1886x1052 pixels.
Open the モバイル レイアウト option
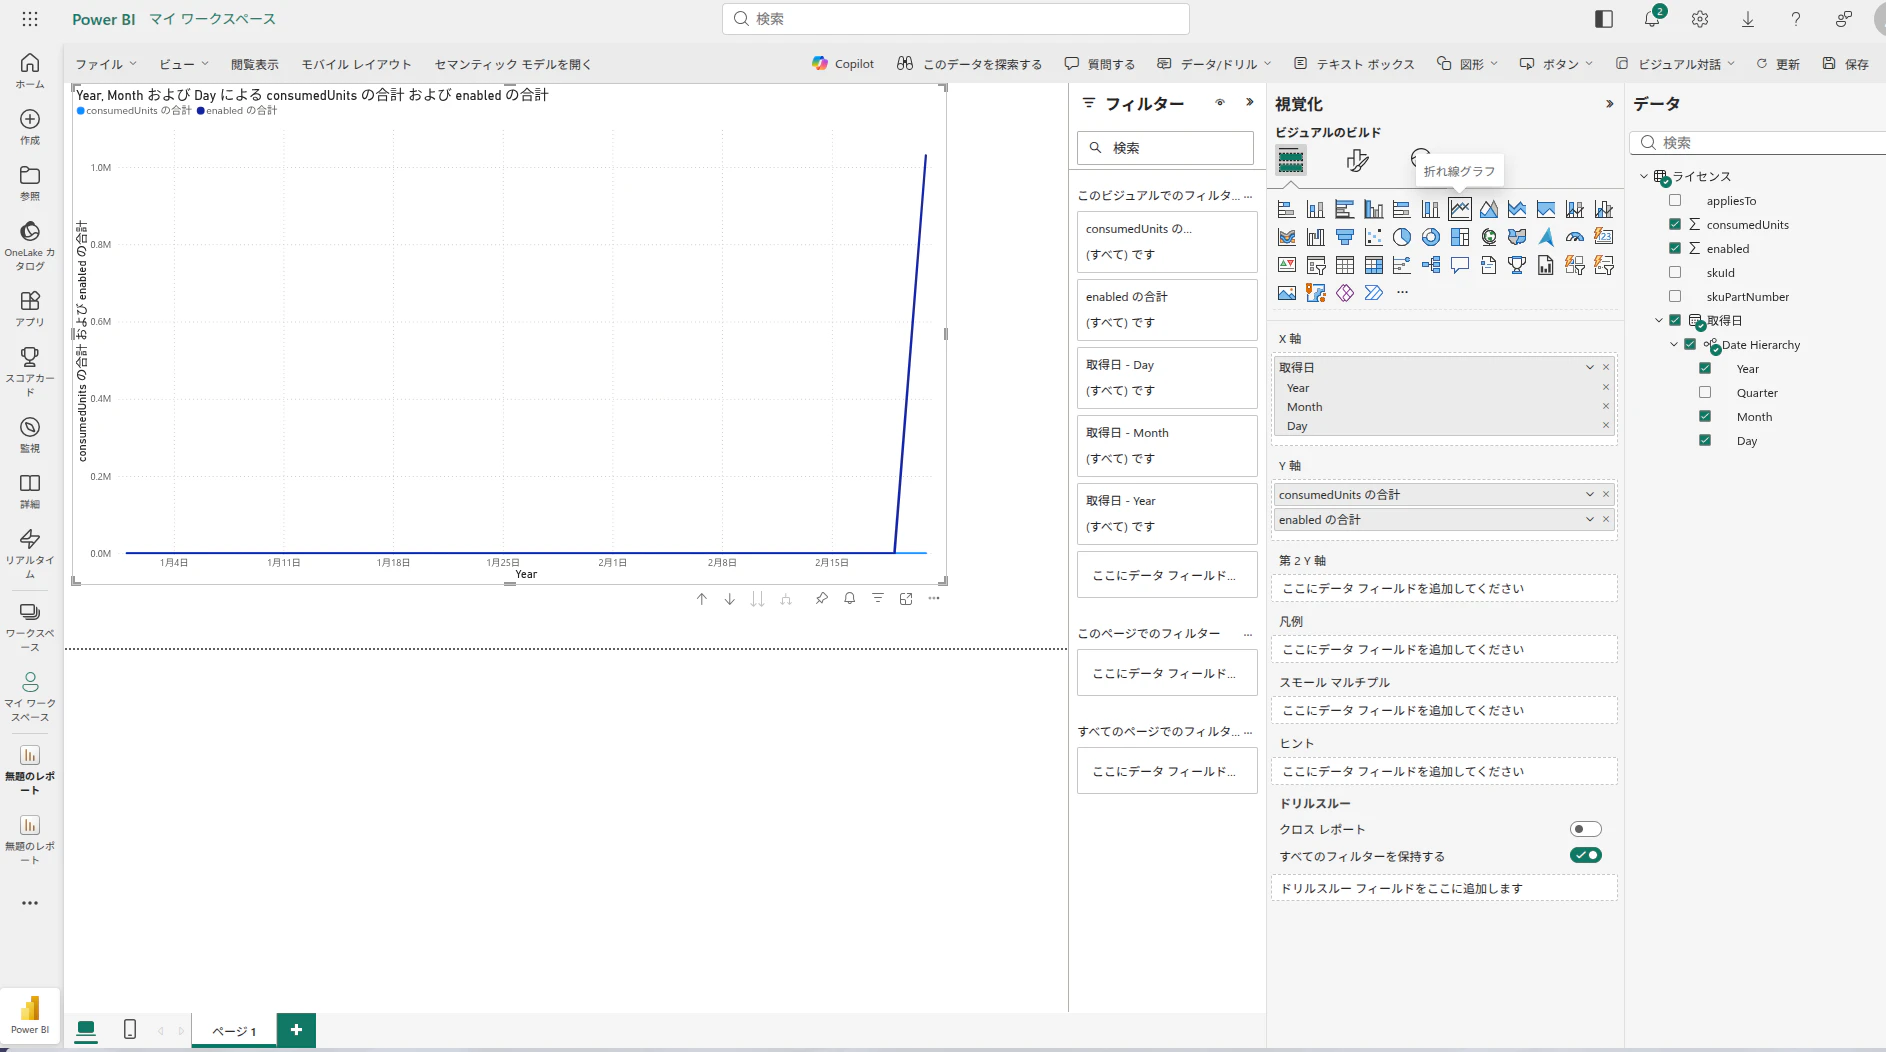click(x=357, y=64)
